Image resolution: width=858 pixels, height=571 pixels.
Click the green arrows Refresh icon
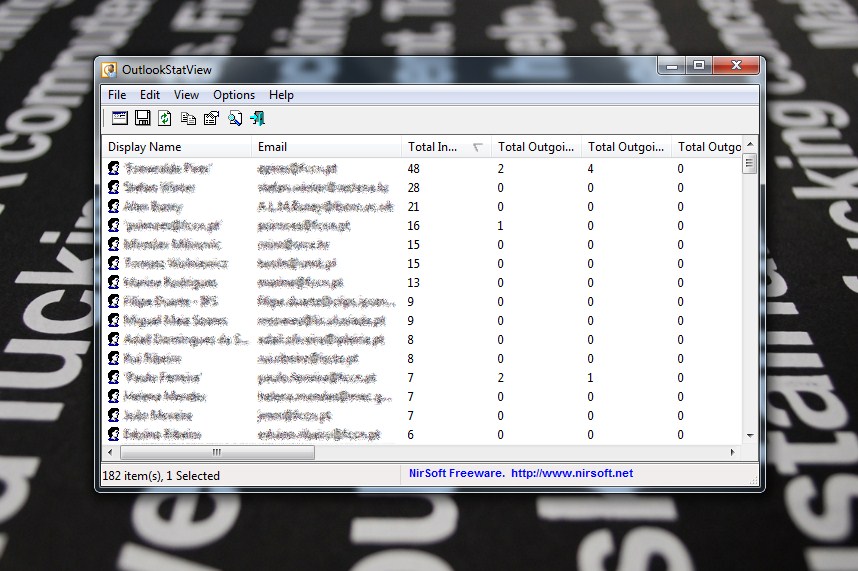coord(165,118)
